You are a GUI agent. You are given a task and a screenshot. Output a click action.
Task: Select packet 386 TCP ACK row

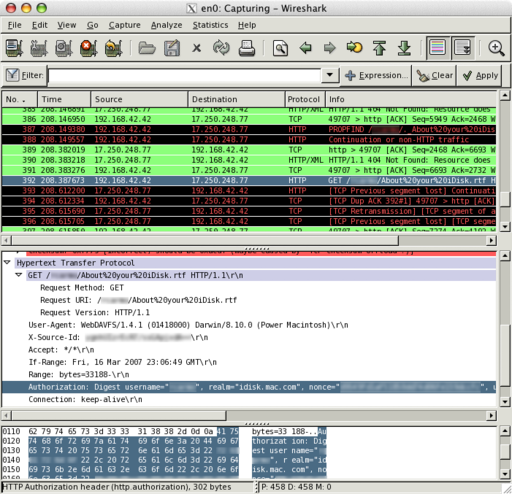pyautogui.click(x=249, y=119)
